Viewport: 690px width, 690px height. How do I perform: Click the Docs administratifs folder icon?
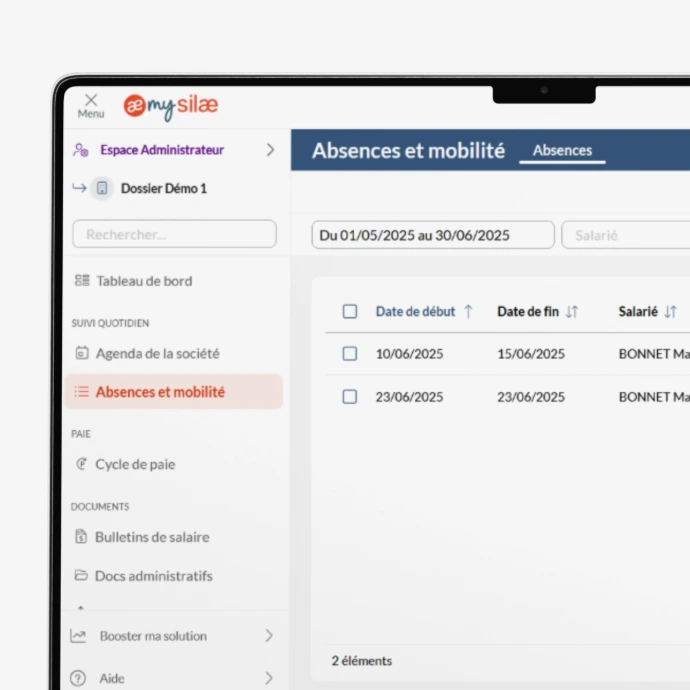(x=81, y=575)
